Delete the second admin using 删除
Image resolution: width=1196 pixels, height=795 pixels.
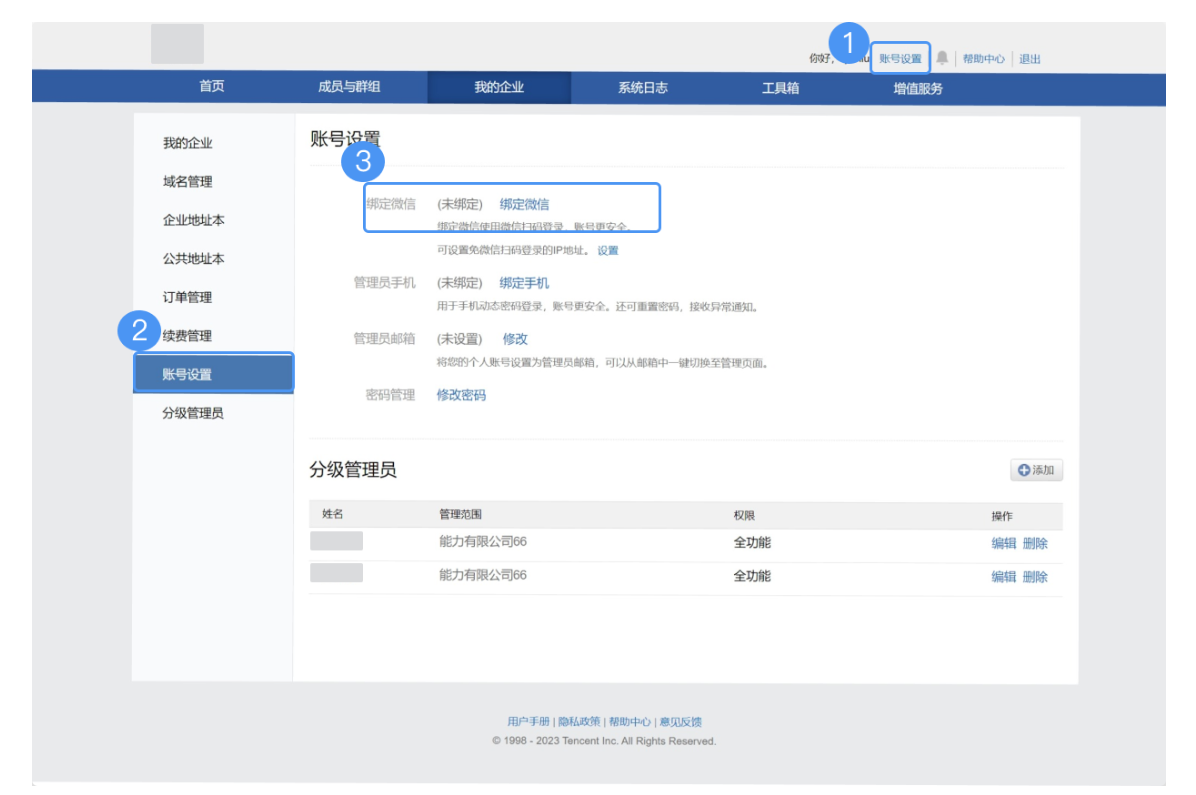[x=1034, y=576]
